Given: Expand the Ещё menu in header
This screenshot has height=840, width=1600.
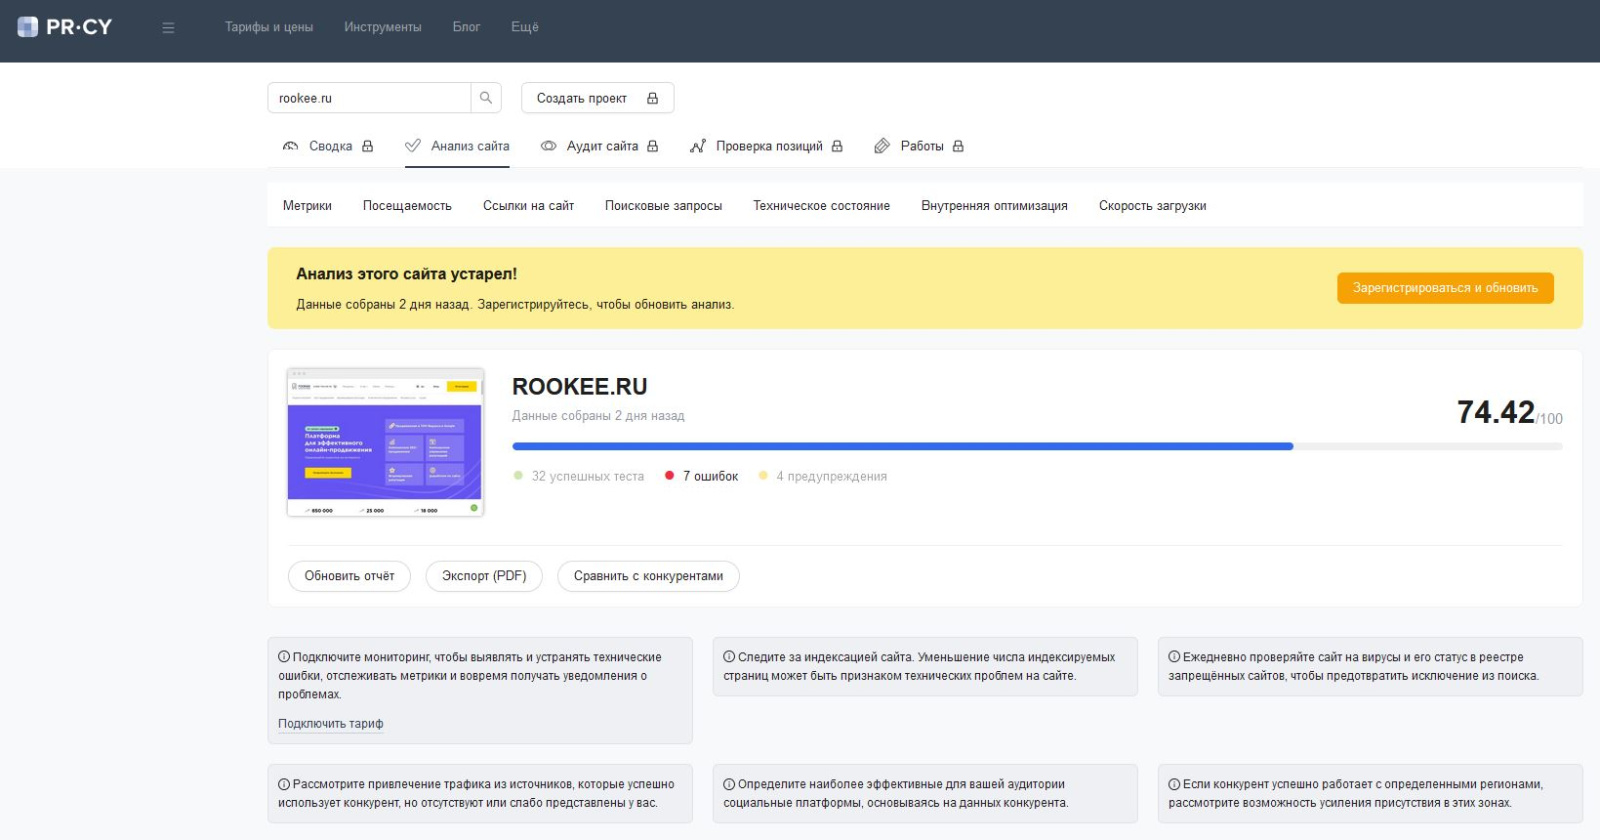Looking at the screenshot, I should point(524,27).
